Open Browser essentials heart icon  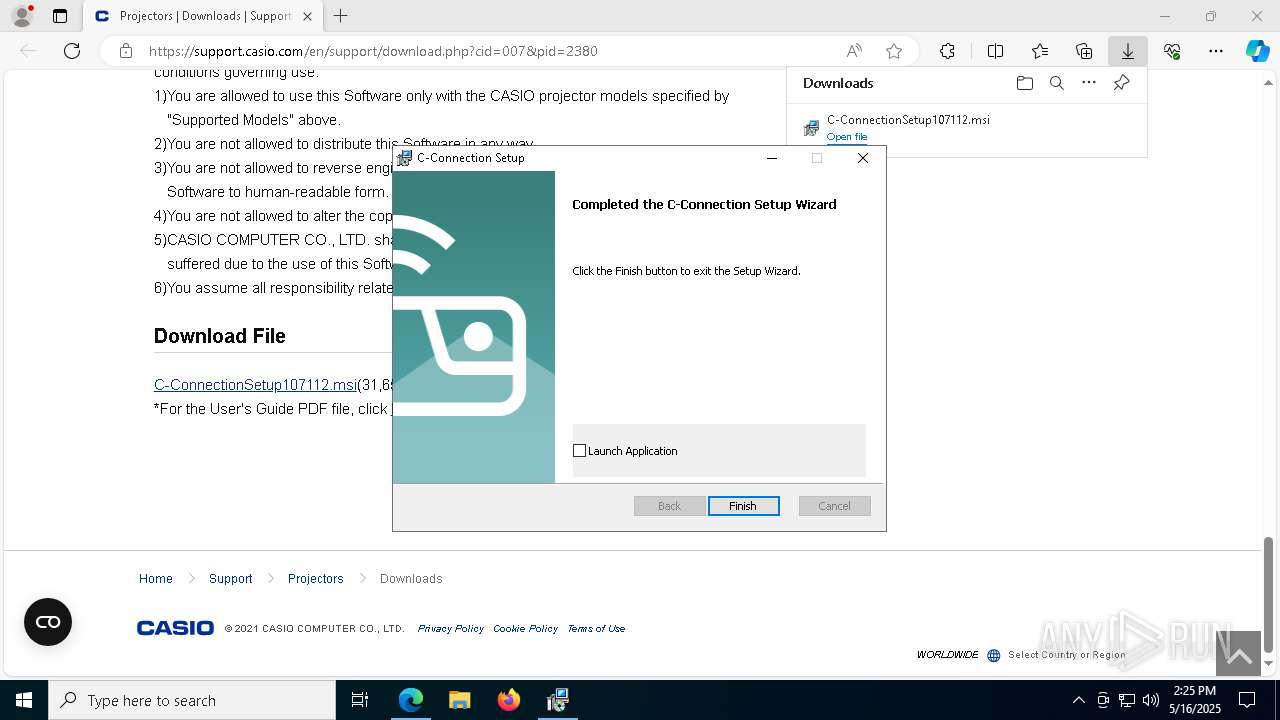pyautogui.click(x=1172, y=51)
